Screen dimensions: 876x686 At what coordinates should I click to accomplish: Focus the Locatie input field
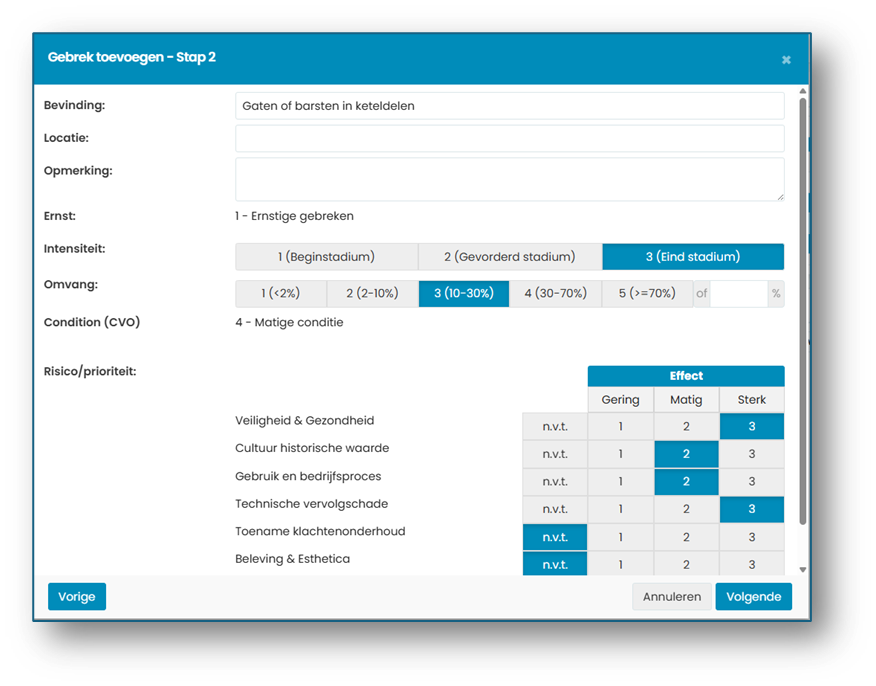[510, 139]
